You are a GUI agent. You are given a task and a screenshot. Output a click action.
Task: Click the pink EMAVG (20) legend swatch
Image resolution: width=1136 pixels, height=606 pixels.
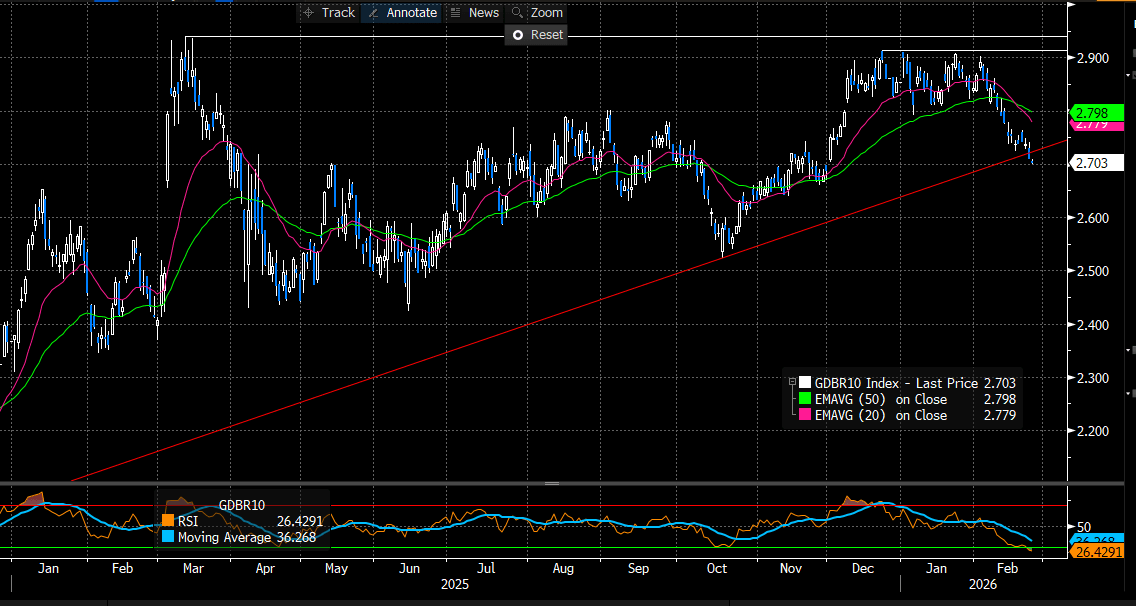point(805,415)
